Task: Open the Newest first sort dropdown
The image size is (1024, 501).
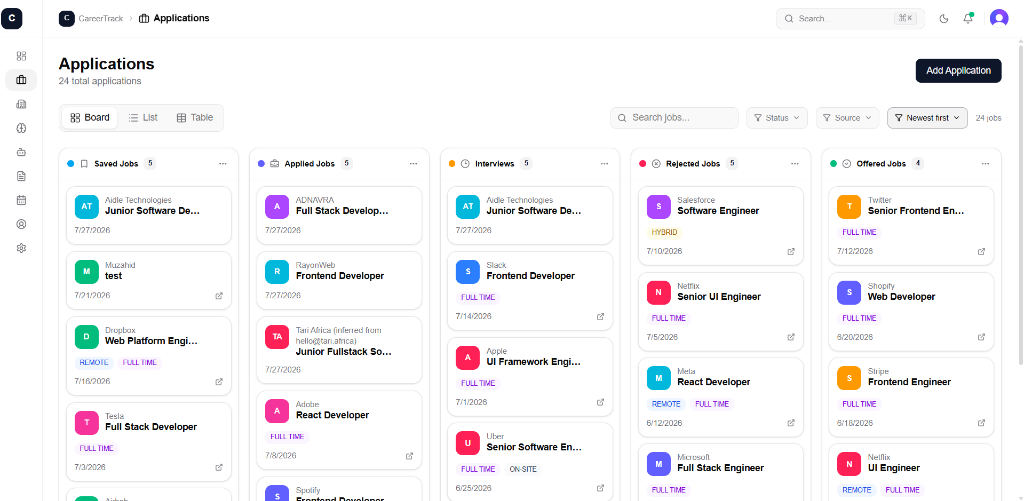Action: point(927,118)
